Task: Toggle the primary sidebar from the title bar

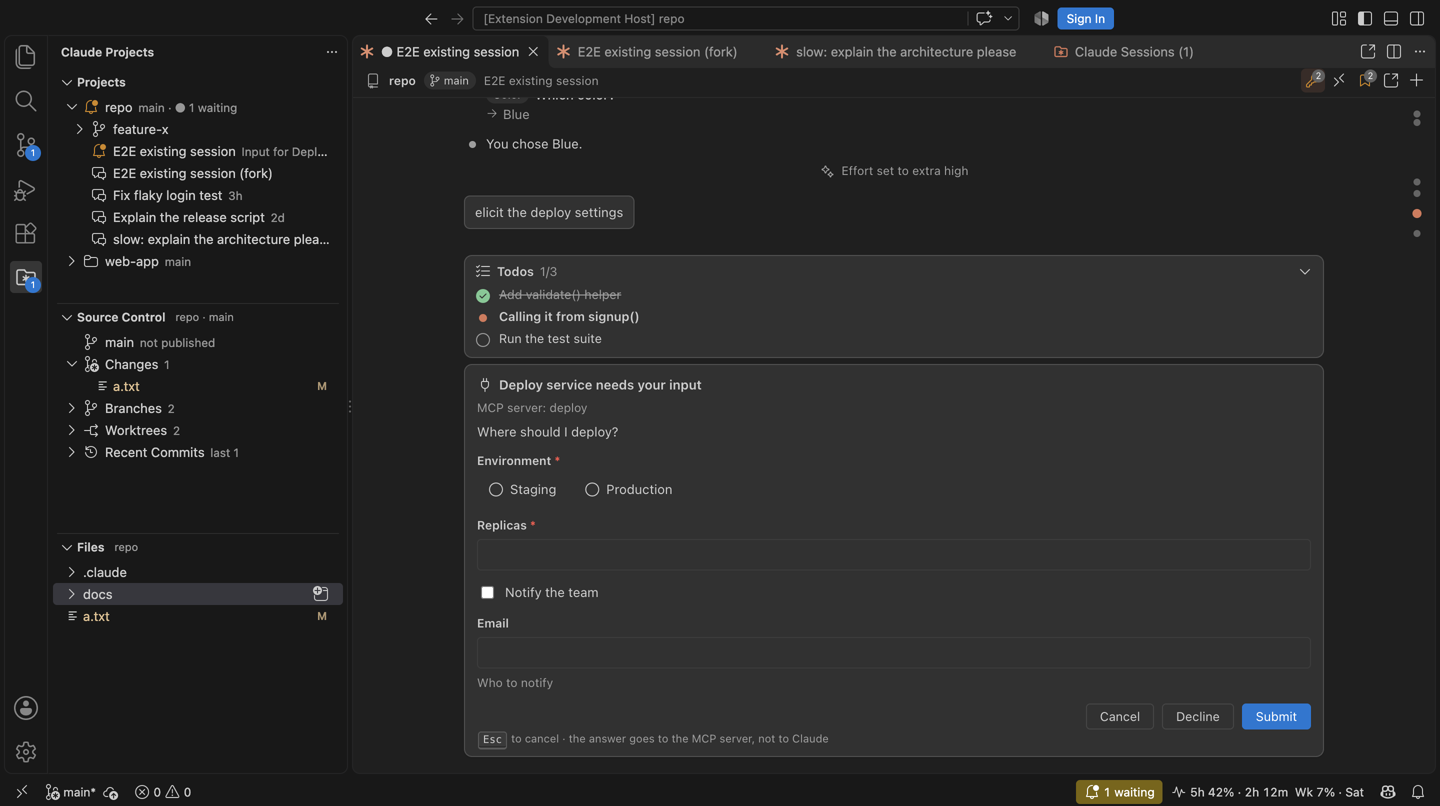Action: click(1365, 19)
